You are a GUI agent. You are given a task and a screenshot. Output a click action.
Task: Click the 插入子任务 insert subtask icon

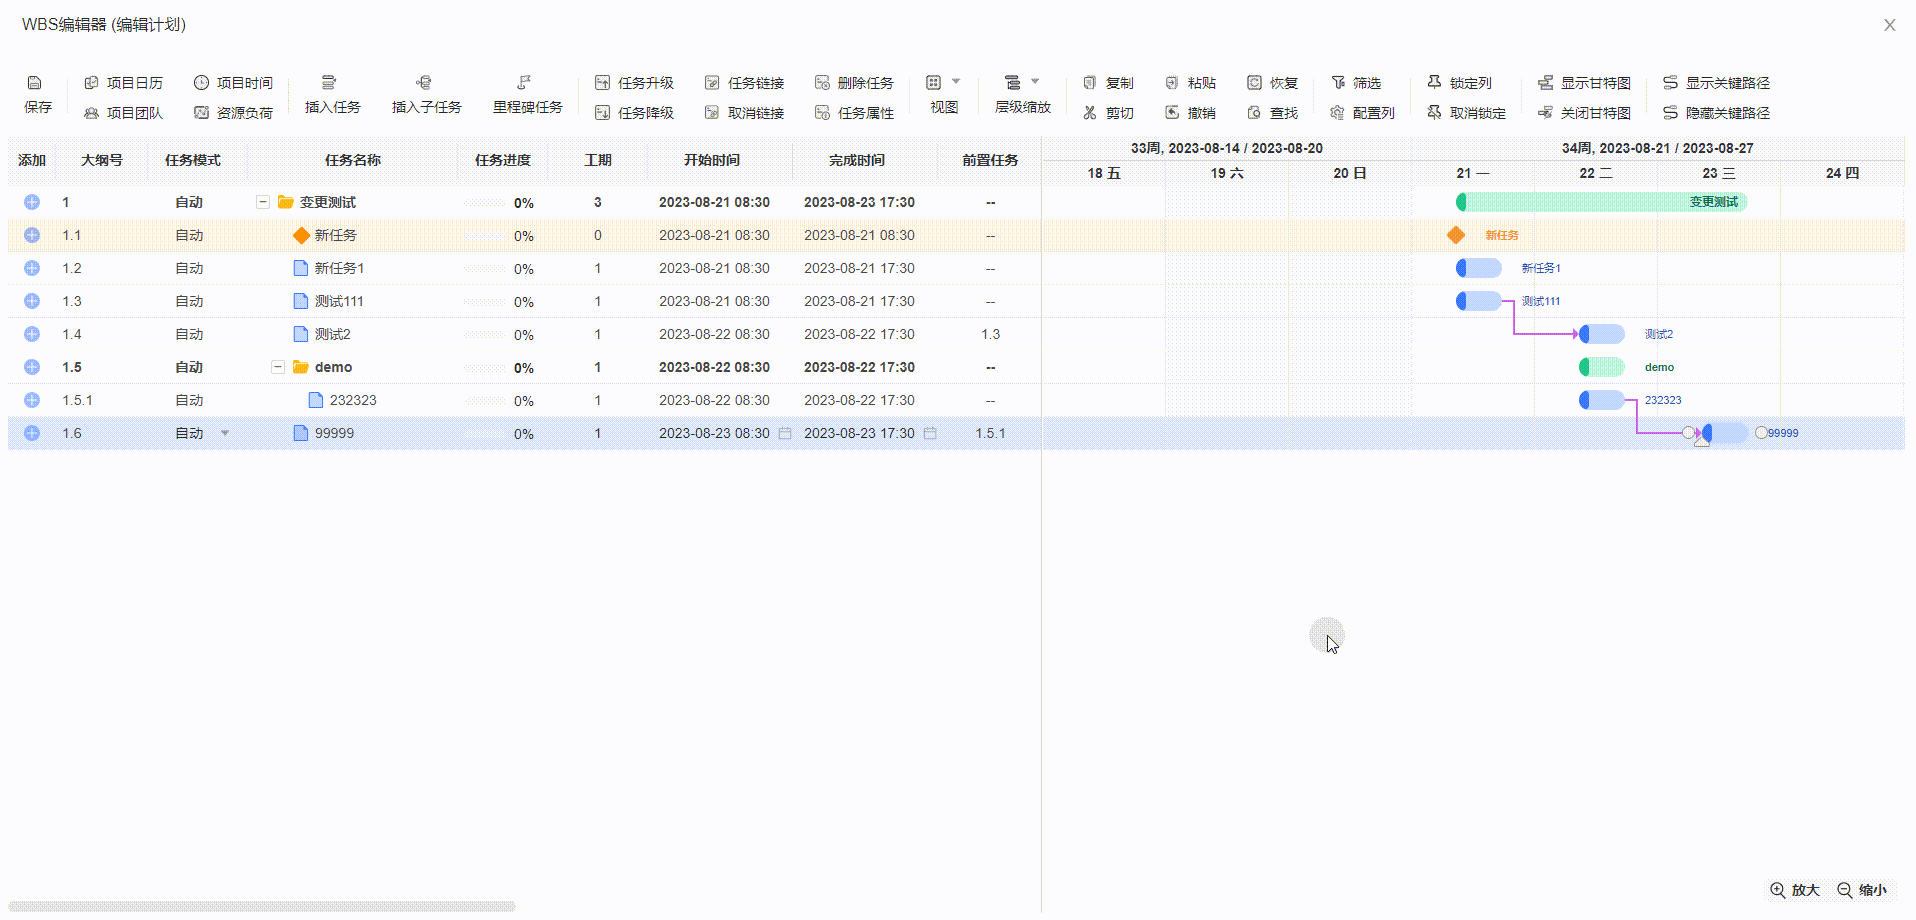coord(424,83)
